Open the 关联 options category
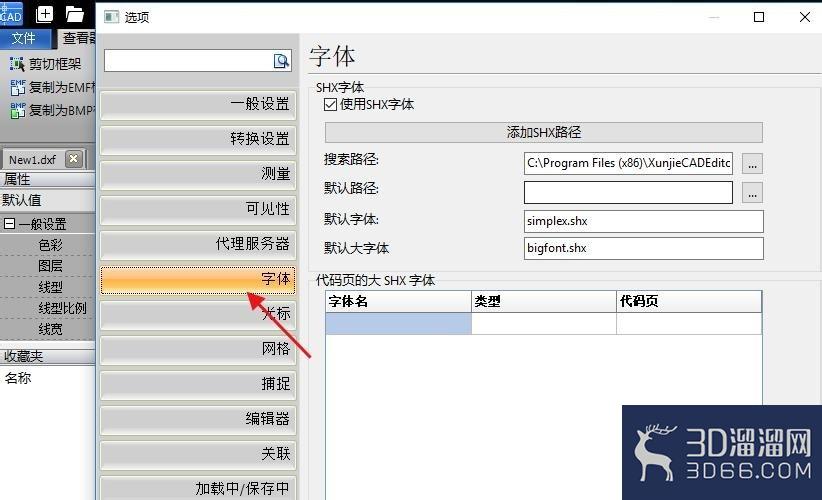The height and width of the screenshot is (500, 822). coord(198,454)
